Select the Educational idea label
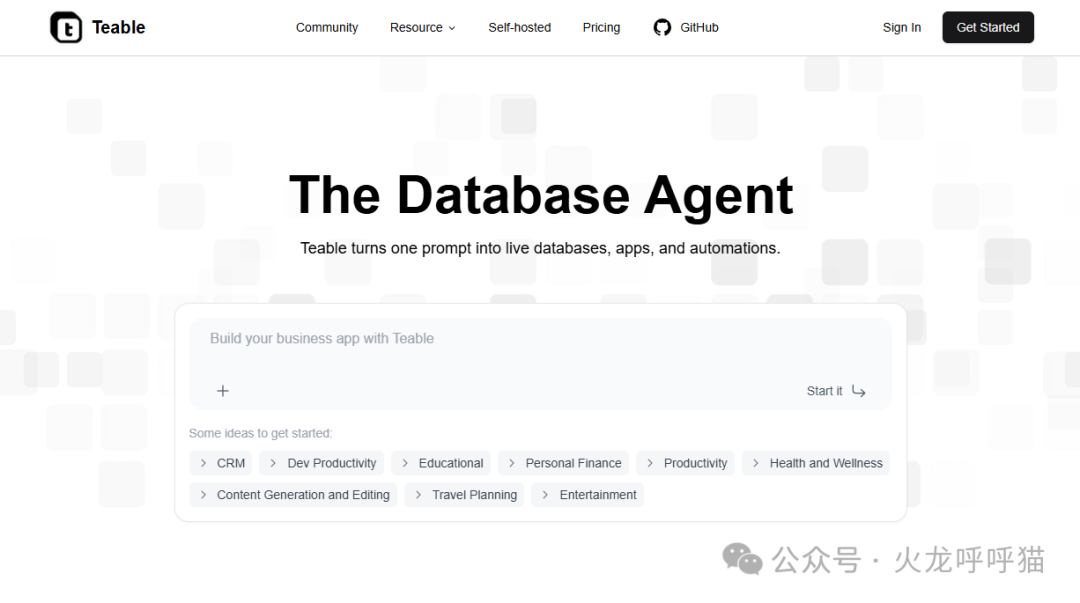The image size is (1080, 603). pyautogui.click(x=451, y=463)
